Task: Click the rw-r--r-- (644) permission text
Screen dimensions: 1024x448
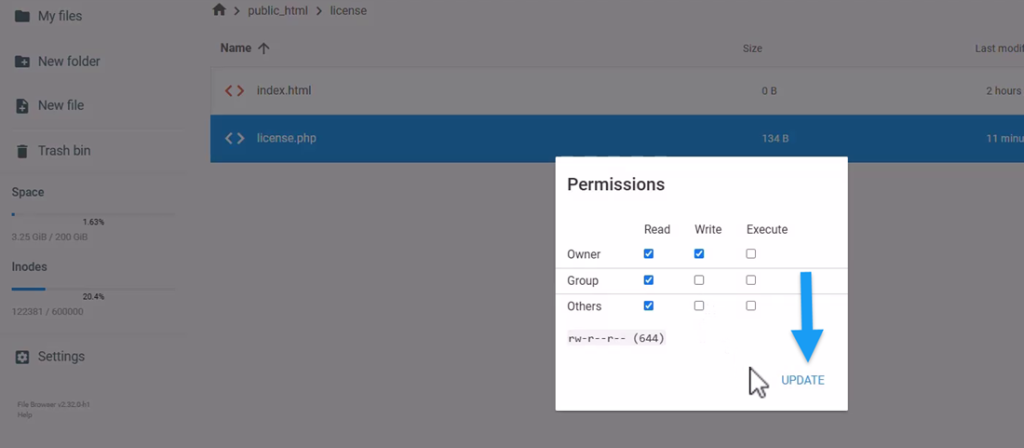Action: 616,338
